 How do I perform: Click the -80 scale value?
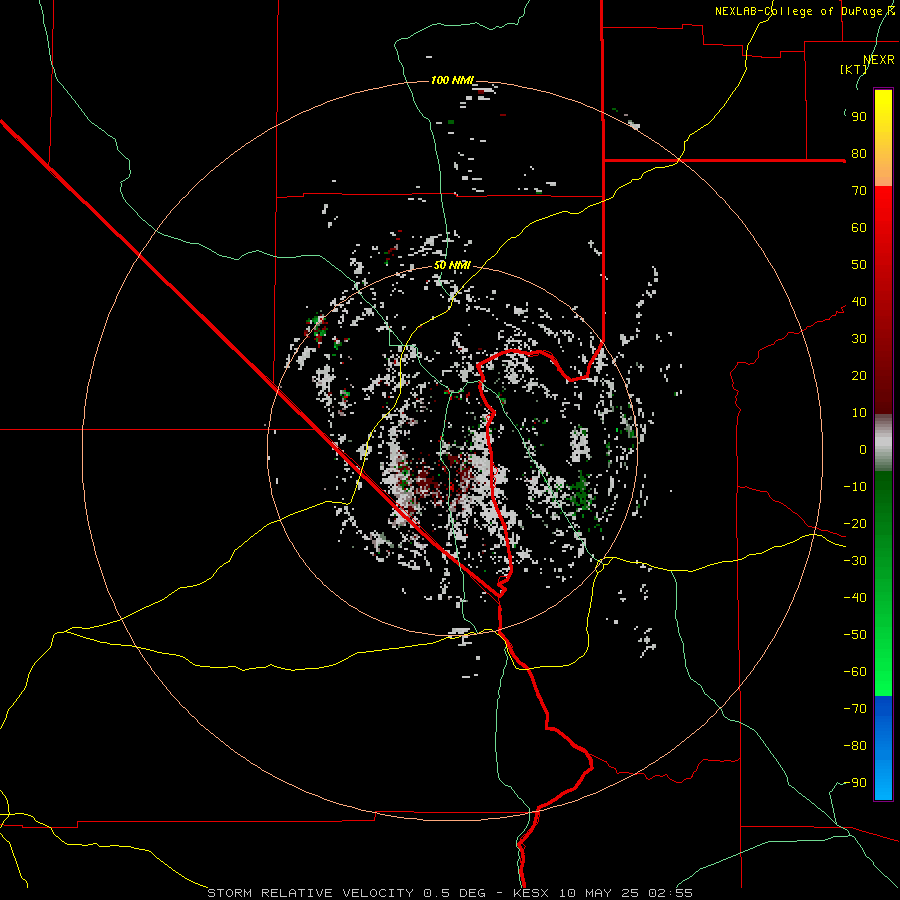coord(855,746)
